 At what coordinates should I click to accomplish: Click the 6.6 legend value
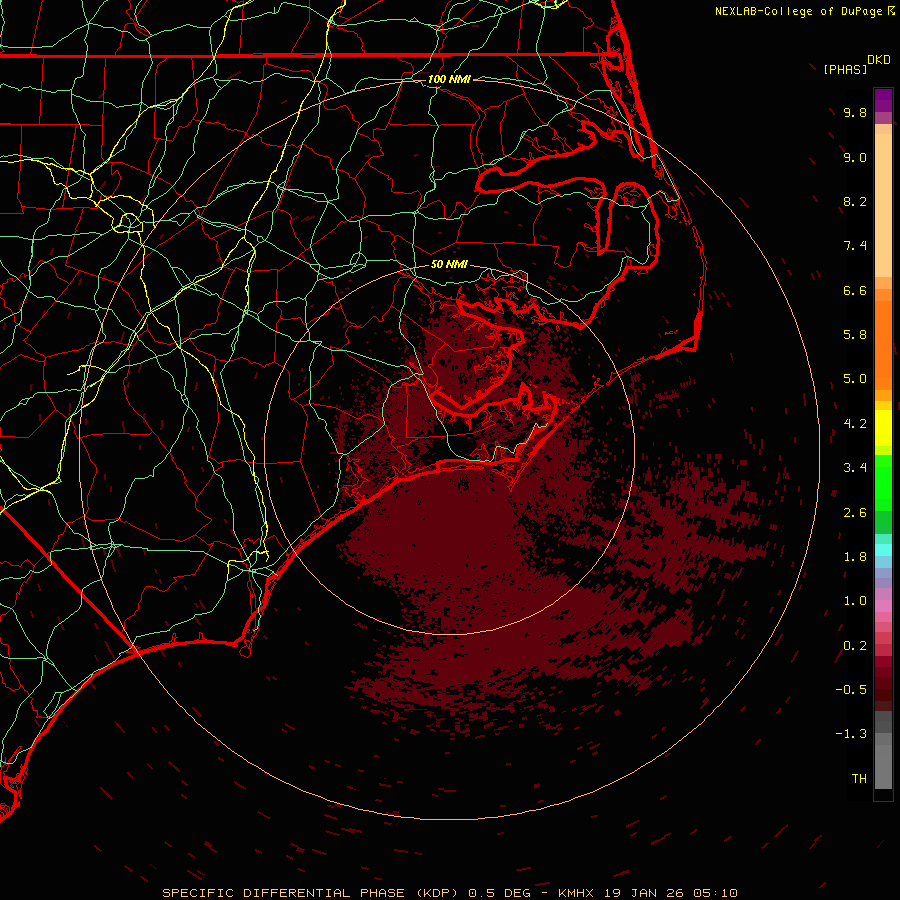(855, 290)
